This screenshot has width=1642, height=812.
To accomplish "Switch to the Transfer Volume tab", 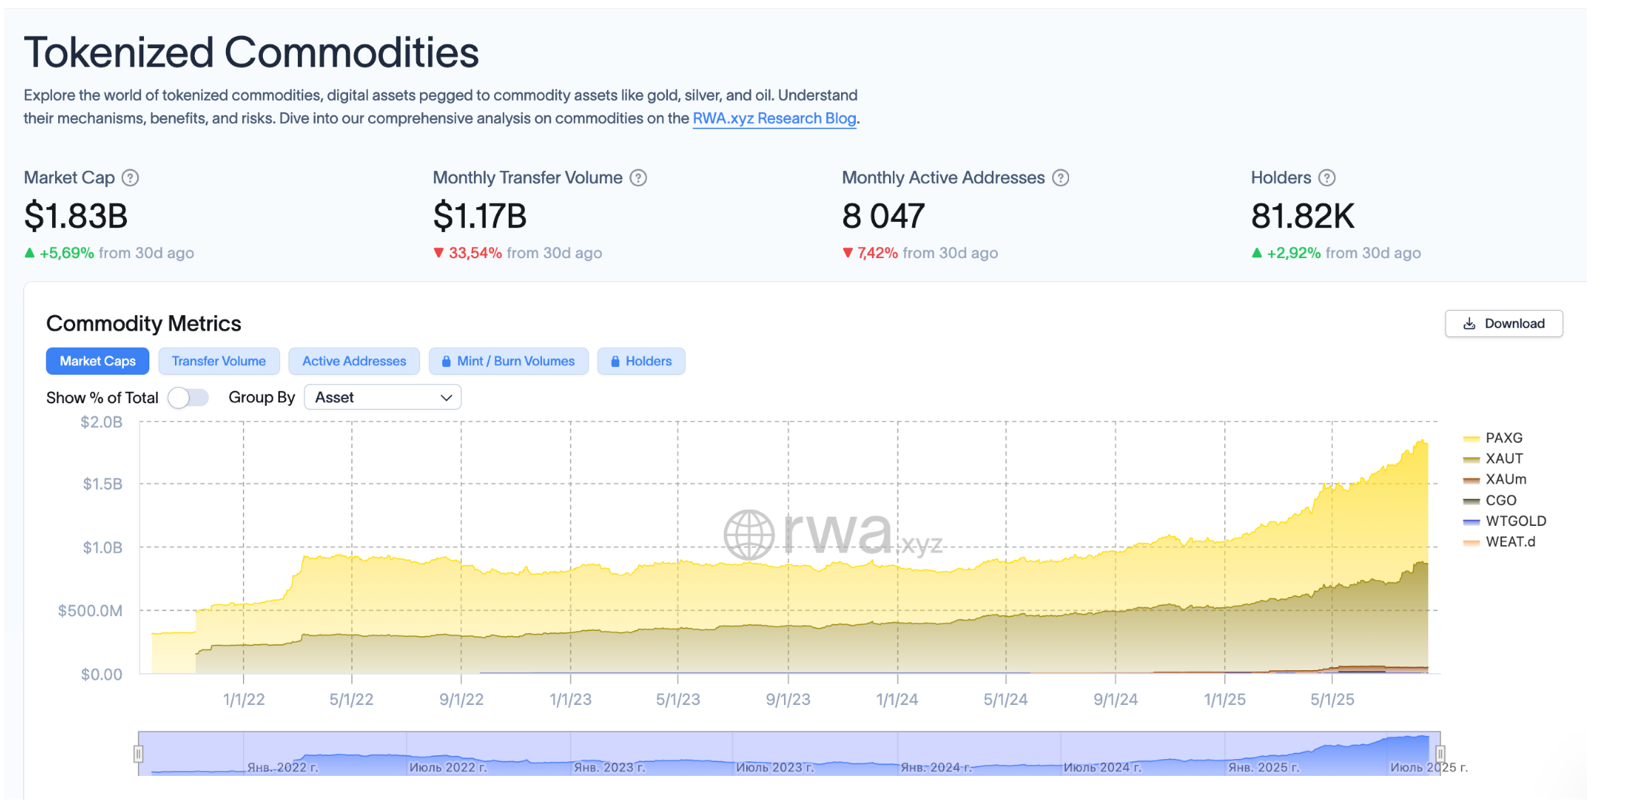I will (x=218, y=362).
